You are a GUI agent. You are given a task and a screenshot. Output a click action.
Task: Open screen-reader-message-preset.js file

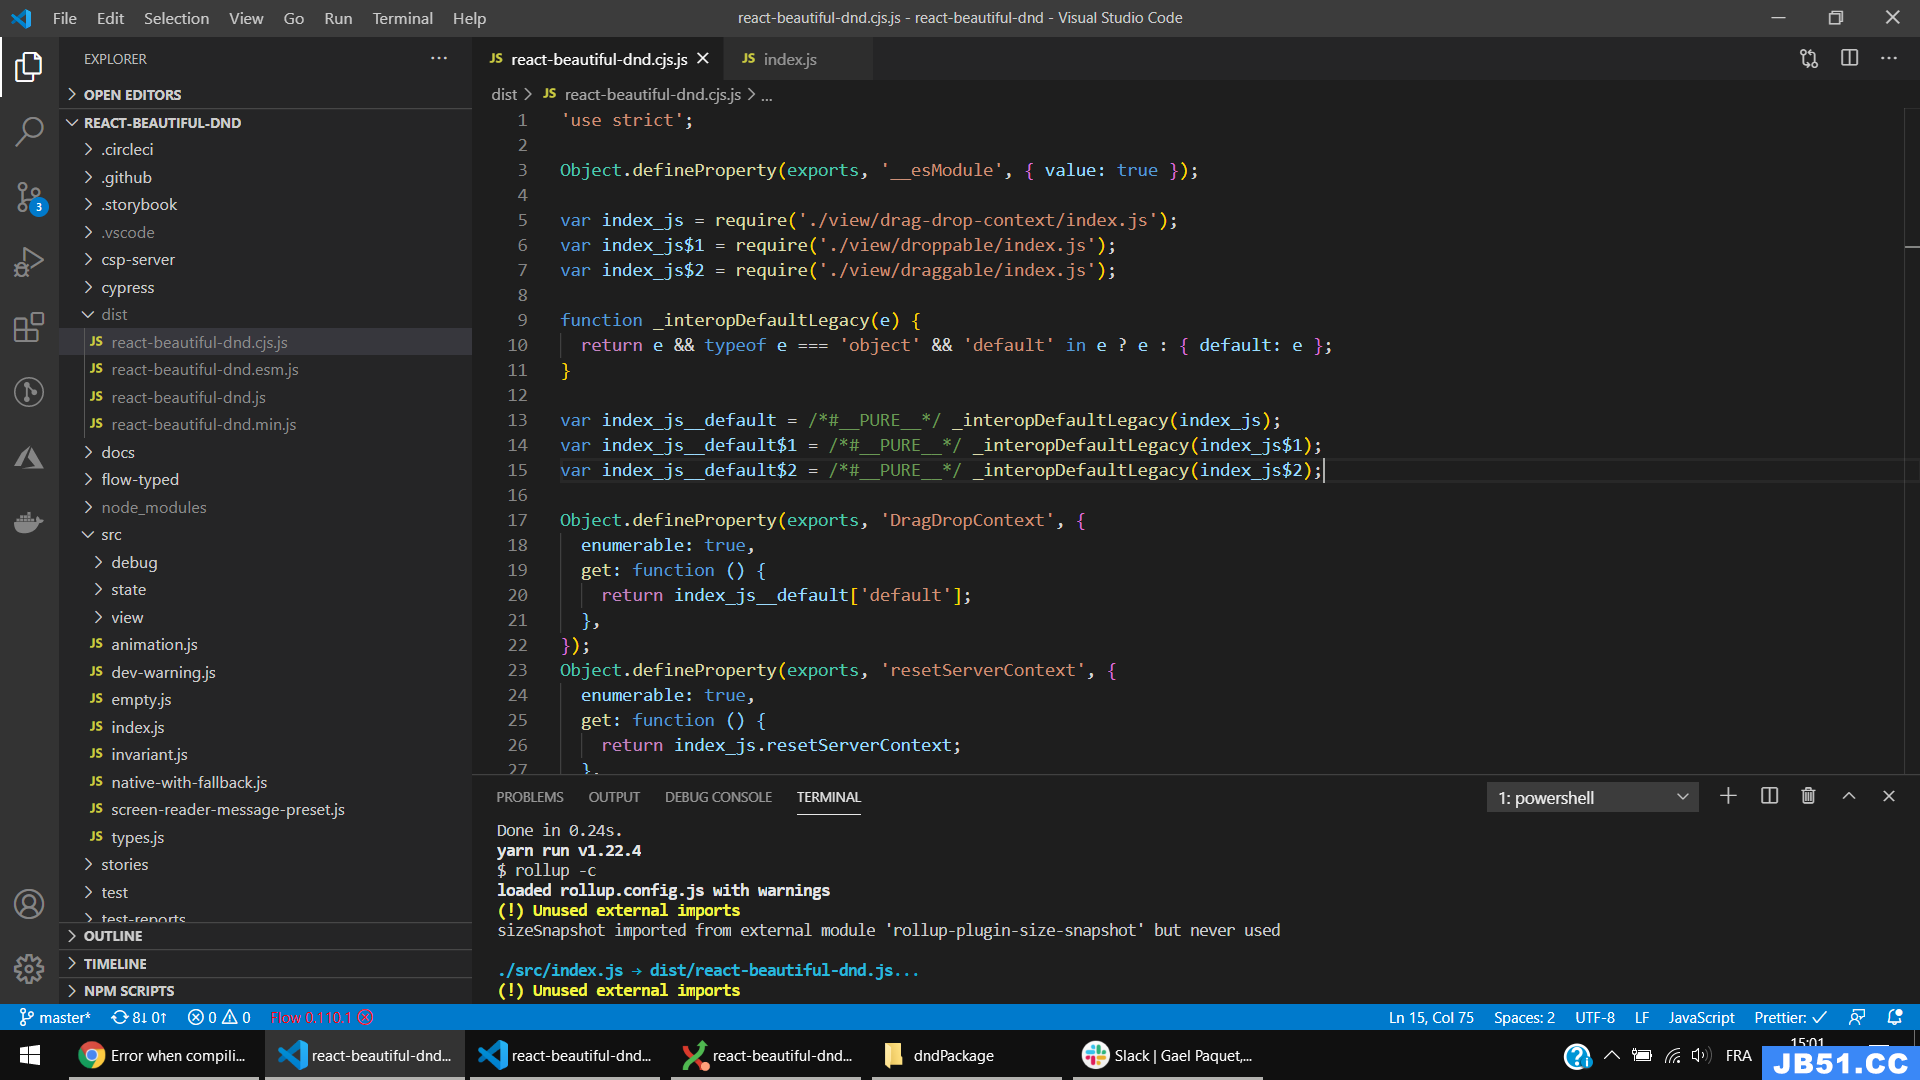point(265,810)
